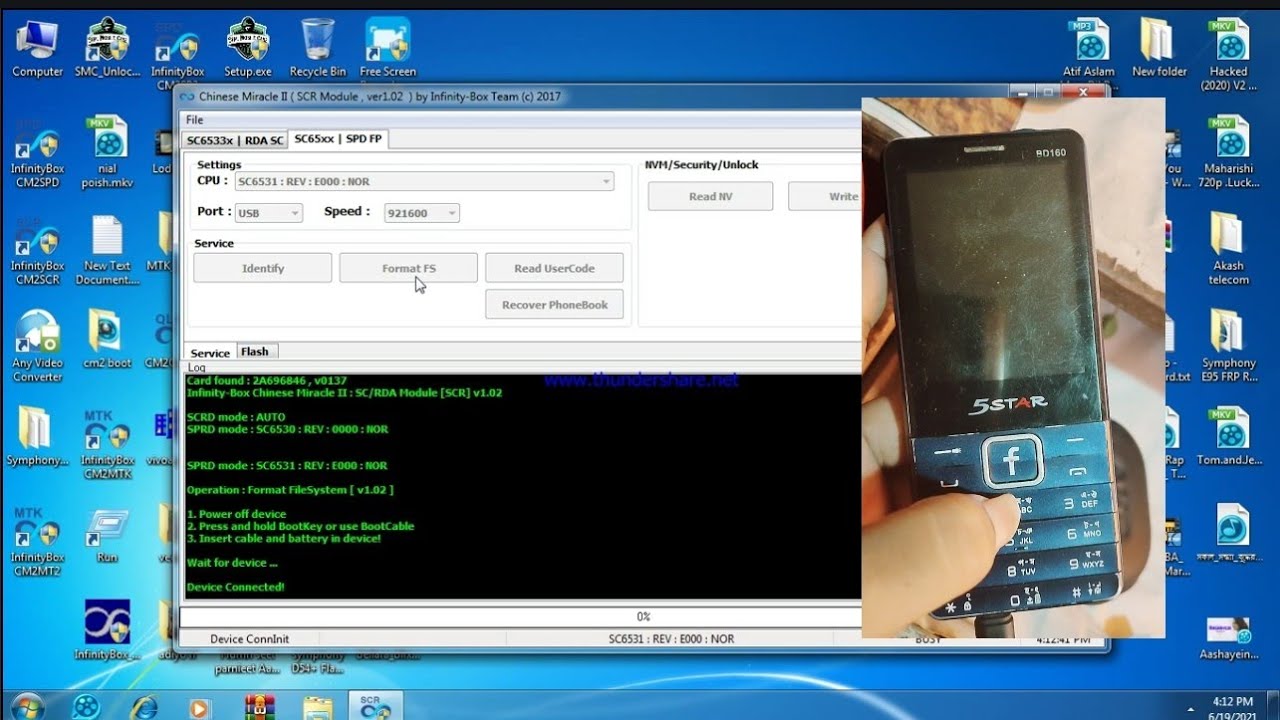Image resolution: width=1280 pixels, height=720 pixels.
Task: Click the Write button in NVM section
Action: pos(824,196)
